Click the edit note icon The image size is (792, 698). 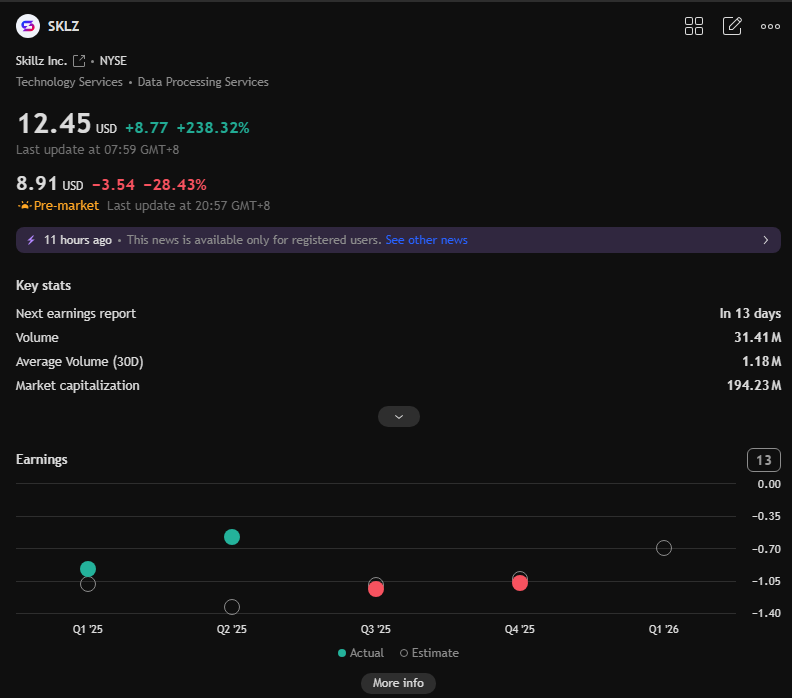732,26
